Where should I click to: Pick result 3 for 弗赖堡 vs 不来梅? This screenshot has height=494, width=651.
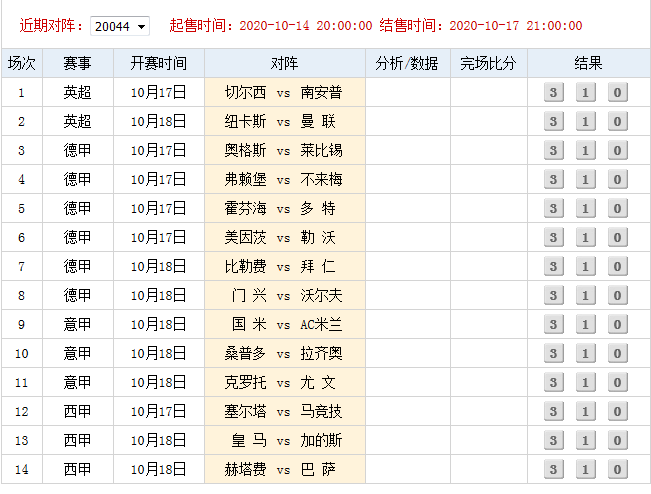tap(553, 179)
